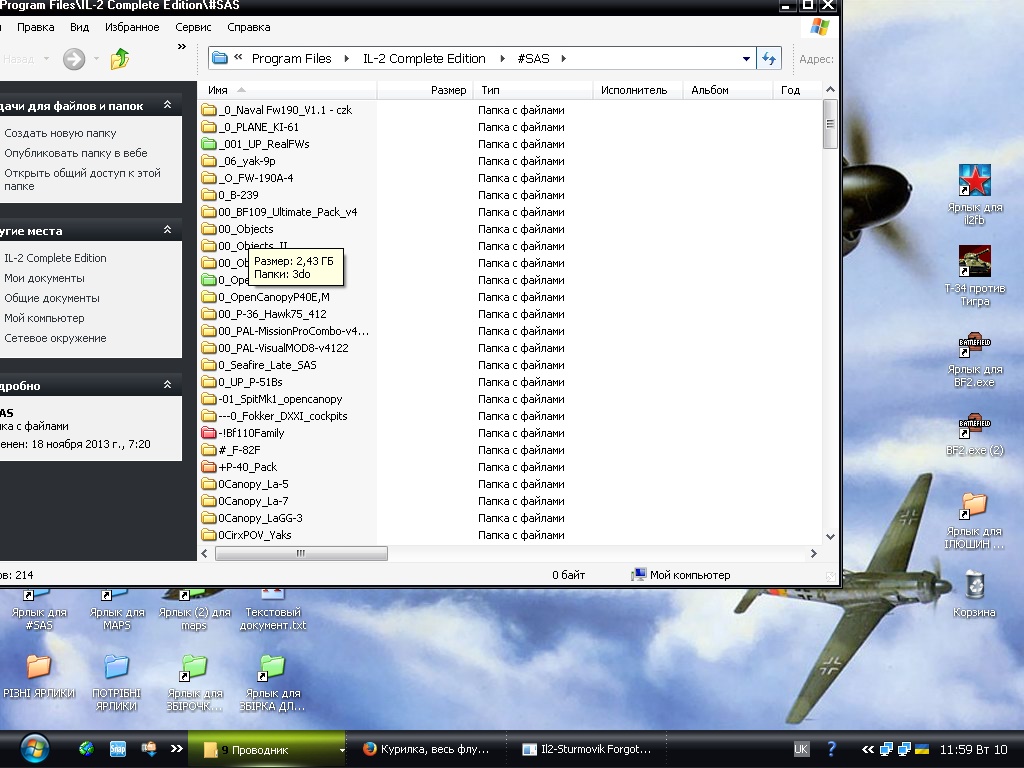
Task: Select the 0_OpenCanopyP40E,M folder
Action: click(266, 296)
